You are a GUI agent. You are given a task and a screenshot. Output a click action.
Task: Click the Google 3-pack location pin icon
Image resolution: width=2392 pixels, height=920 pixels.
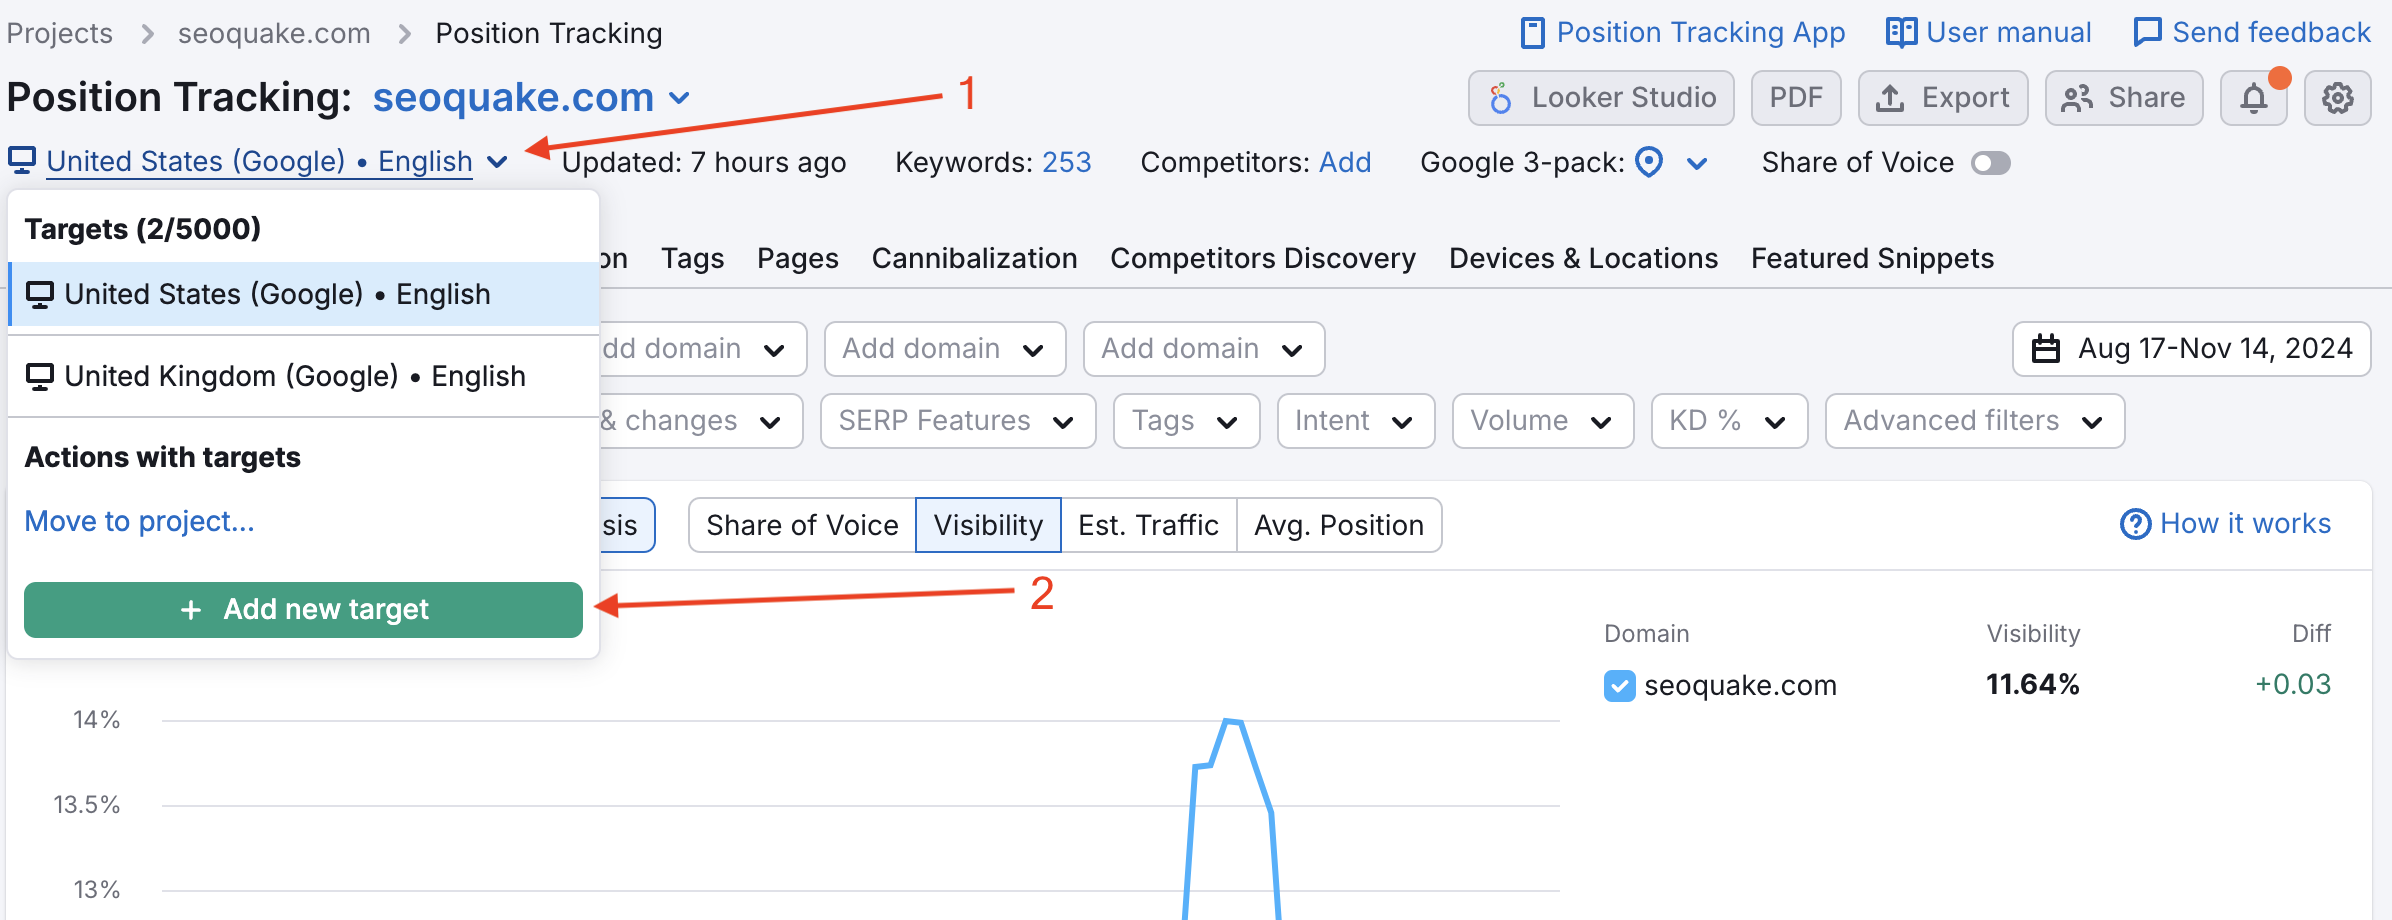click(1649, 162)
